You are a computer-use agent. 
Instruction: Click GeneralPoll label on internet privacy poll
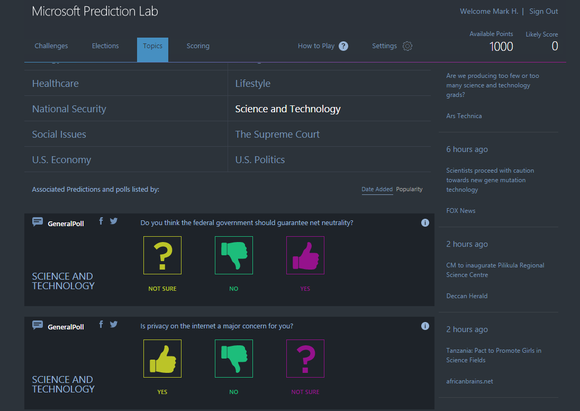(66, 327)
